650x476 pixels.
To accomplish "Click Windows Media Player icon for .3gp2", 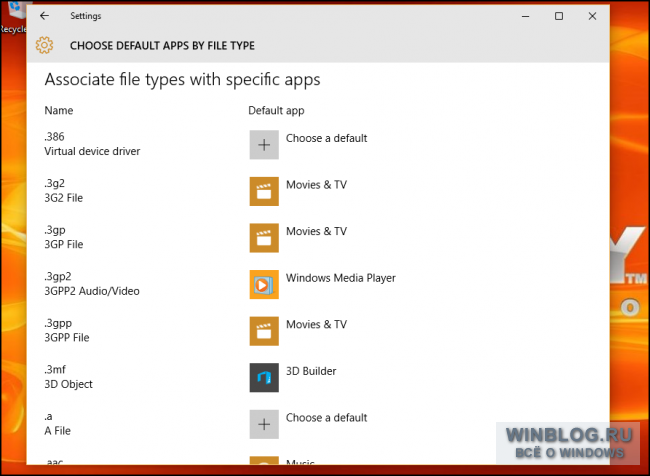I will pyautogui.click(x=264, y=284).
